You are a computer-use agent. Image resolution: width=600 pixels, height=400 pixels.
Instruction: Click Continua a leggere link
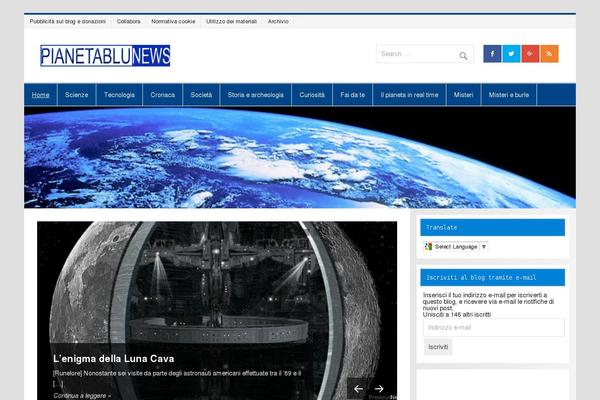click(82, 396)
